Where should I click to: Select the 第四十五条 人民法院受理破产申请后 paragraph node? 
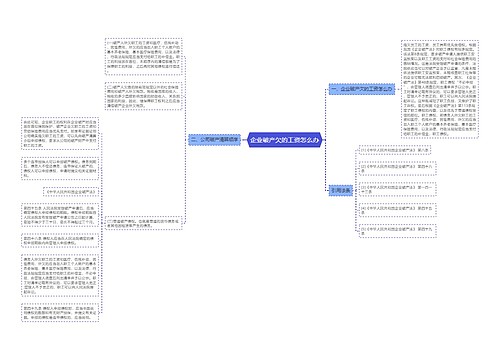(x=60, y=215)
